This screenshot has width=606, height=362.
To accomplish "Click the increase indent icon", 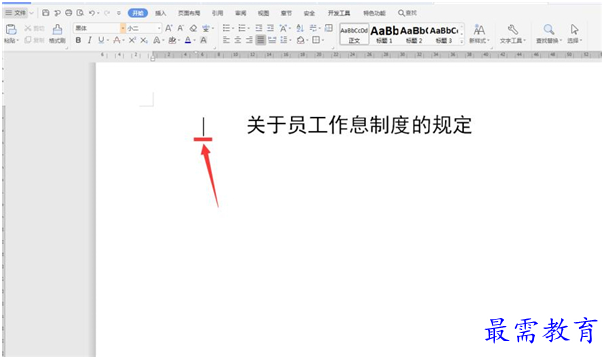I will pos(271,28).
